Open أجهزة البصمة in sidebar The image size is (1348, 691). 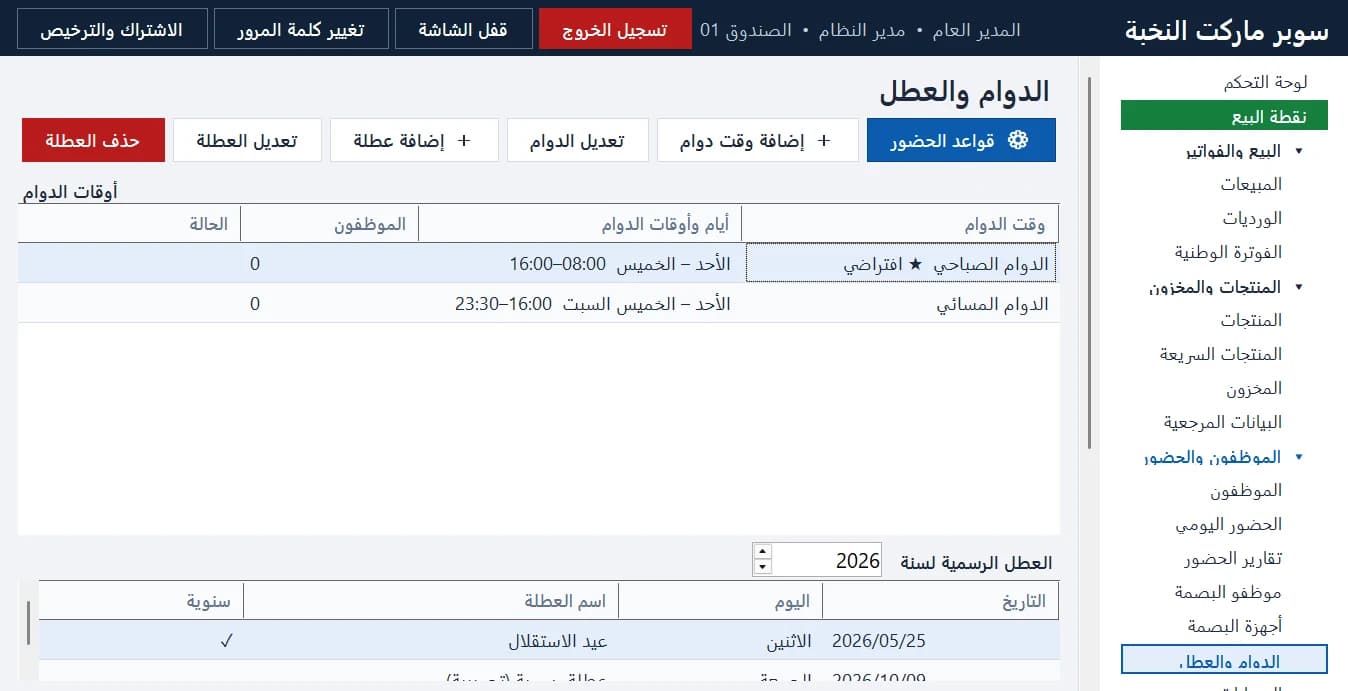1235,626
